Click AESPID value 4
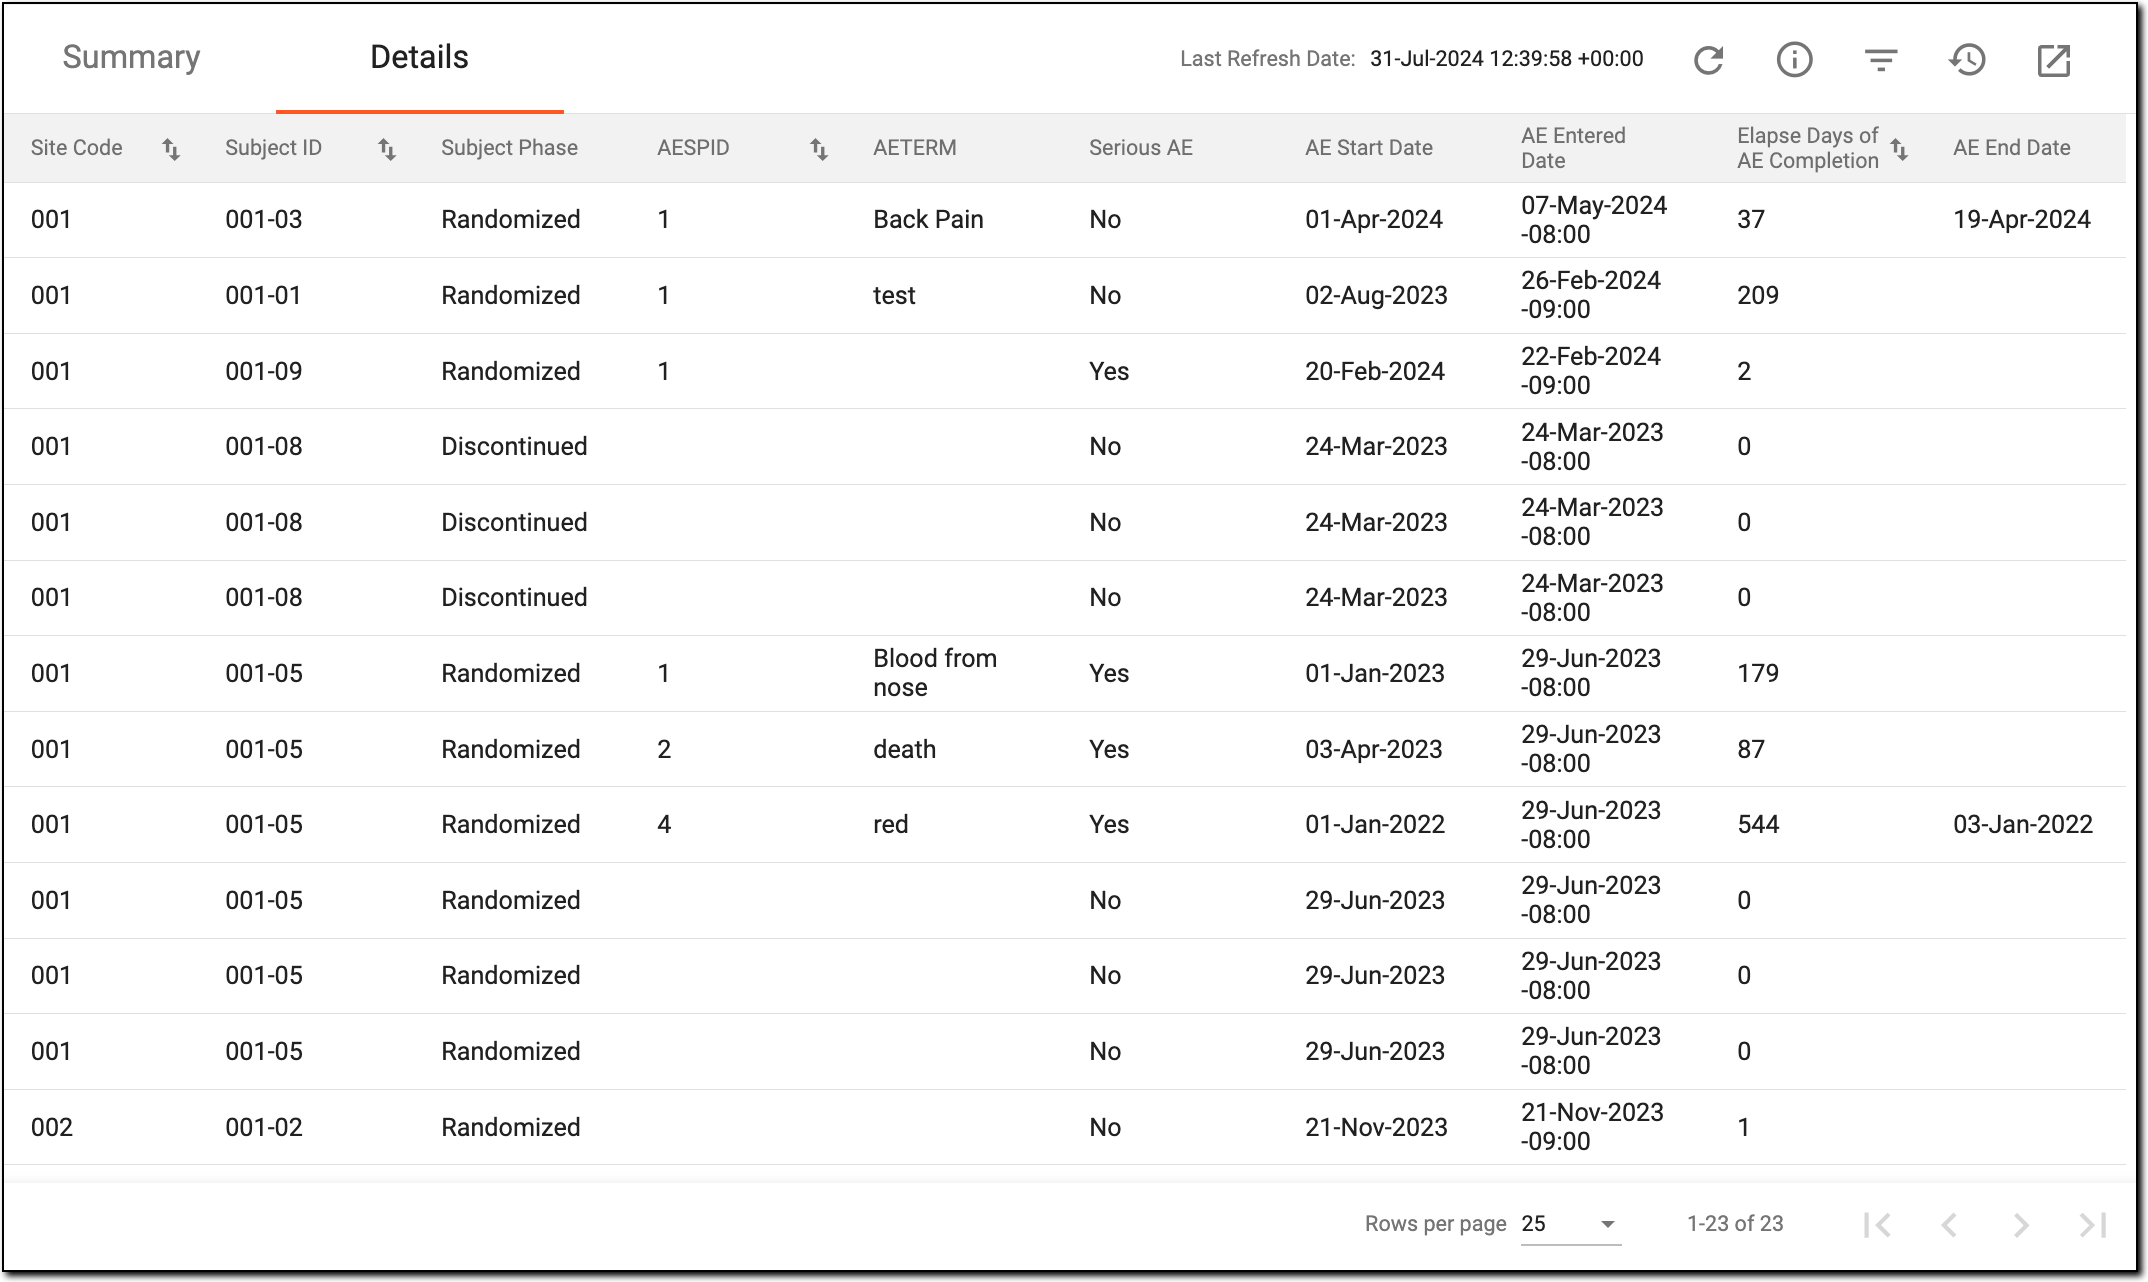Image resolution: width=2148 pixels, height=1282 pixels. tap(664, 825)
